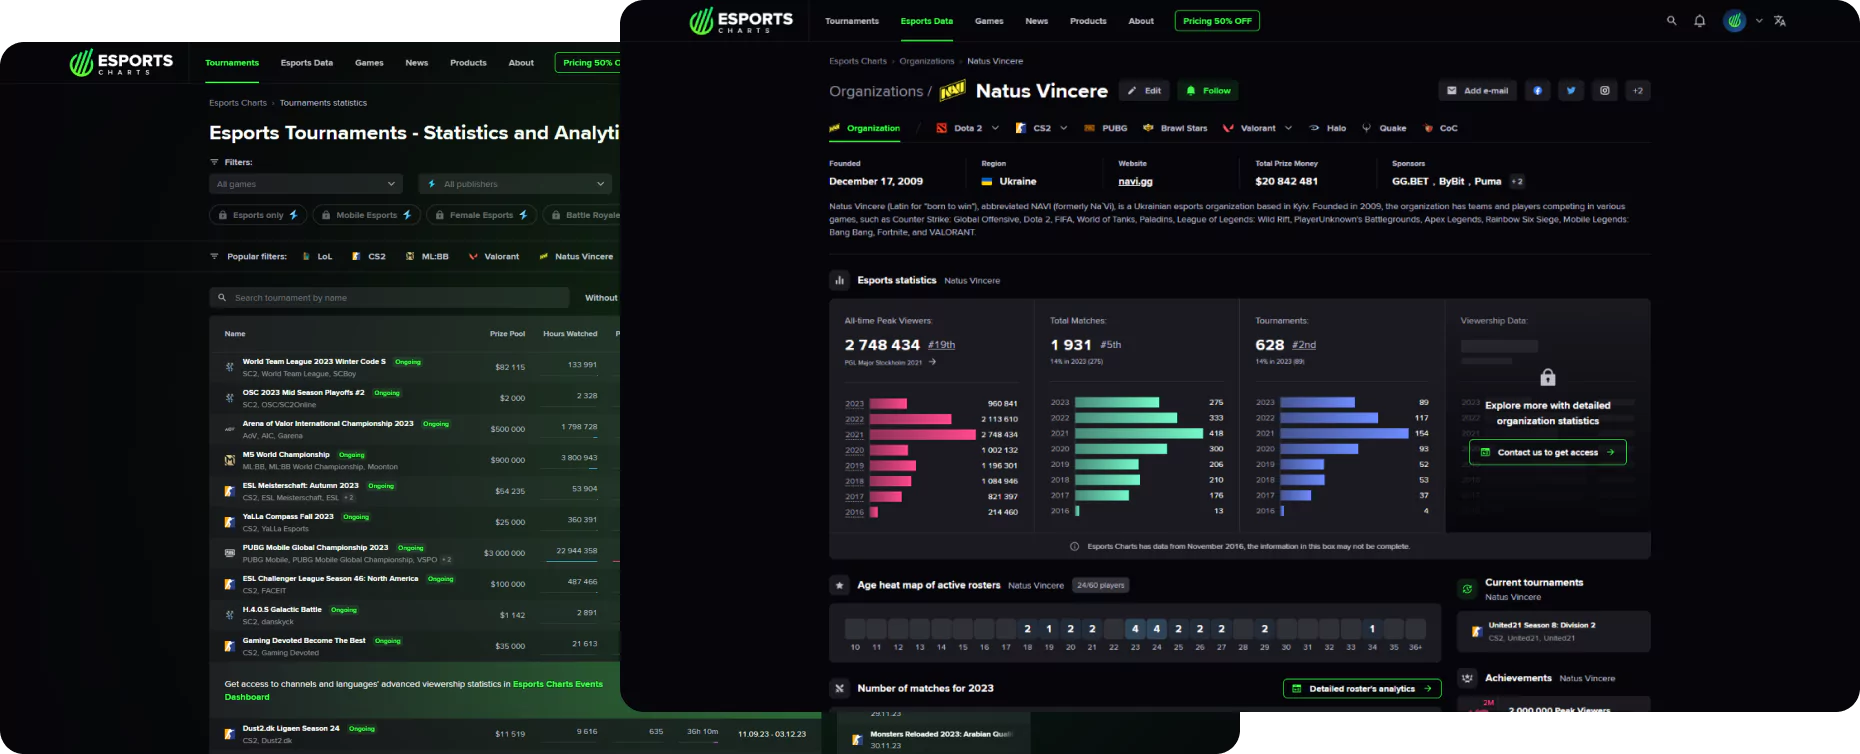Expand the All publishers dropdown
This screenshot has height=754, width=1860.
(x=515, y=184)
